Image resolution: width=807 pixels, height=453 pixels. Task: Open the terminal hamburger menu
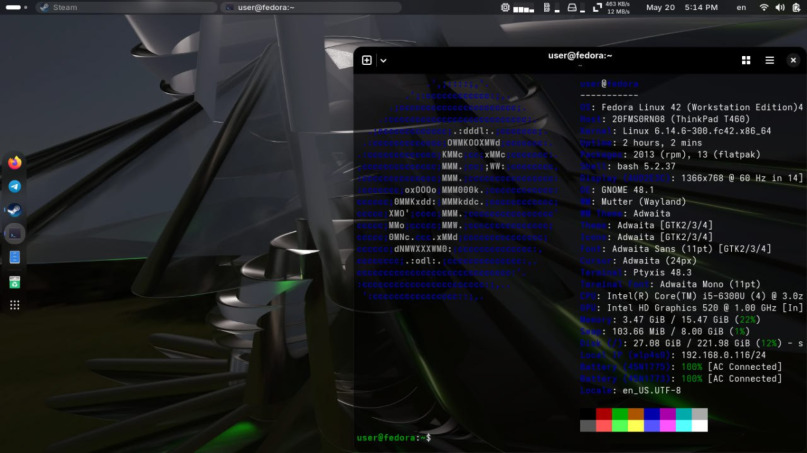(x=769, y=60)
